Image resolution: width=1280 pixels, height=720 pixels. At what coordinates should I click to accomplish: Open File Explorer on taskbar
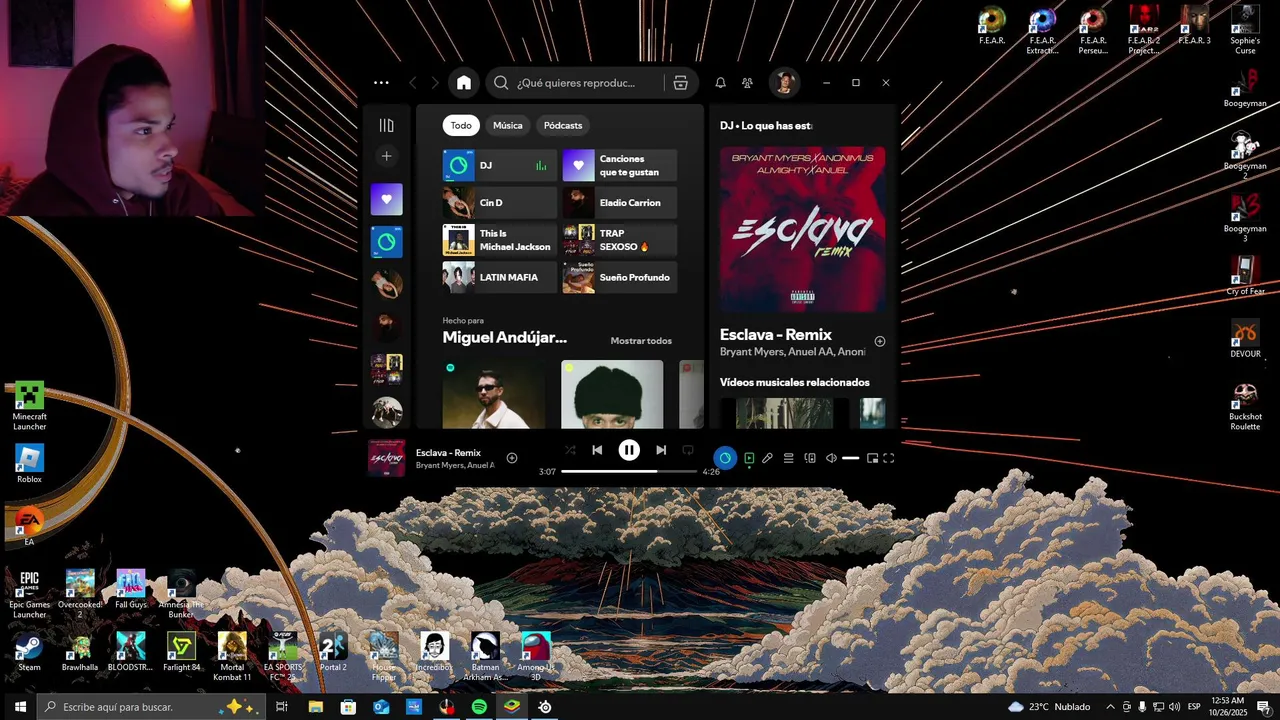click(x=315, y=707)
